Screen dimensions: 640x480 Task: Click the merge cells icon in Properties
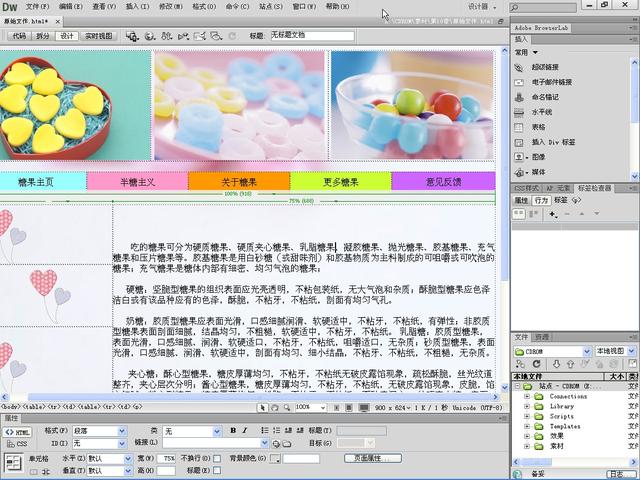click(33, 471)
